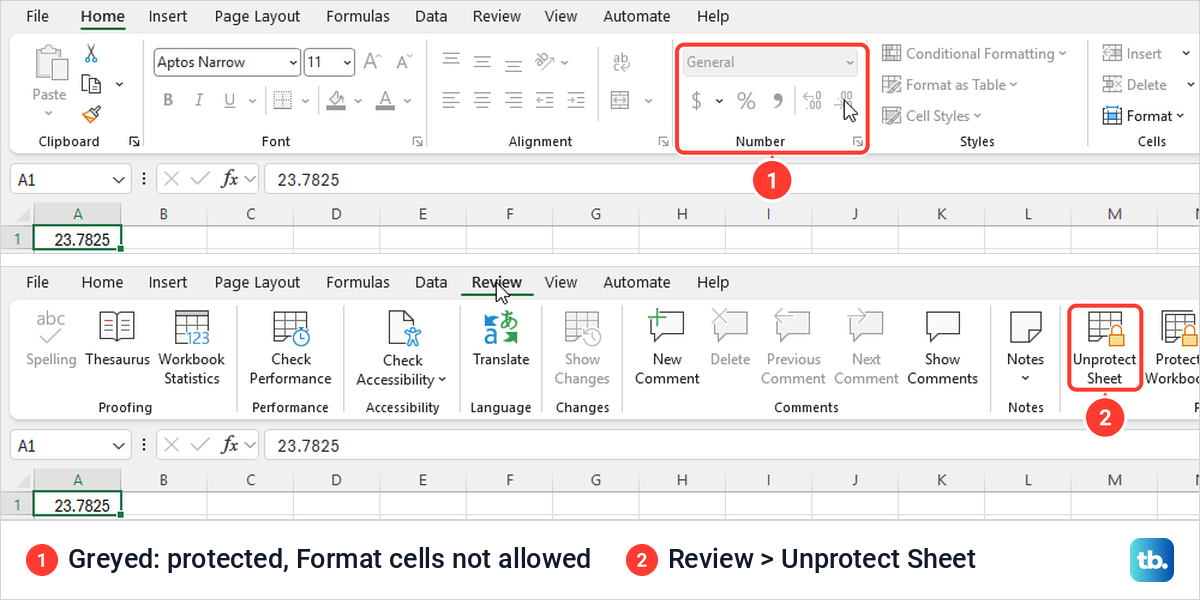Open the Aptos Narrow font name dropdown
This screenshot has height=600, width=1200.
coord(293,62)
